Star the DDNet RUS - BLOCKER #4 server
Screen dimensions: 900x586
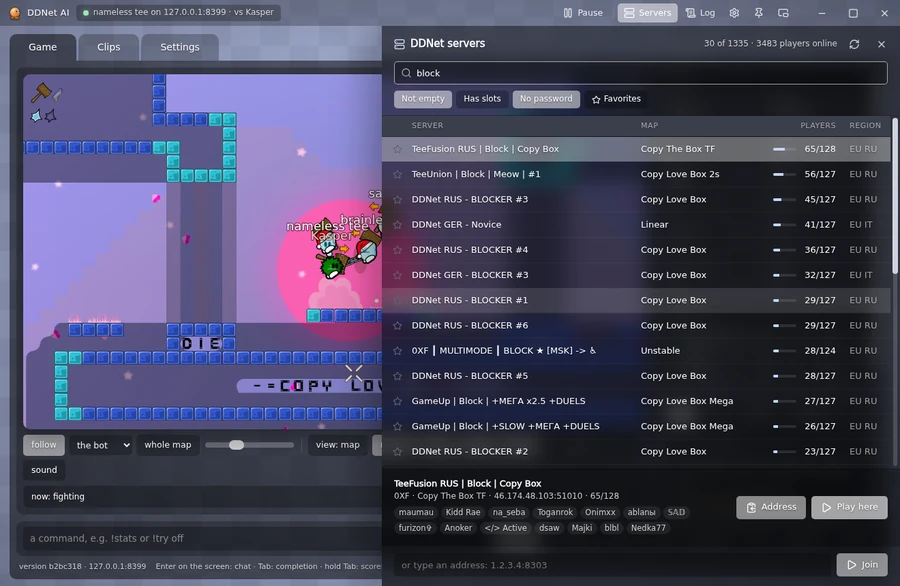(397, 250)
